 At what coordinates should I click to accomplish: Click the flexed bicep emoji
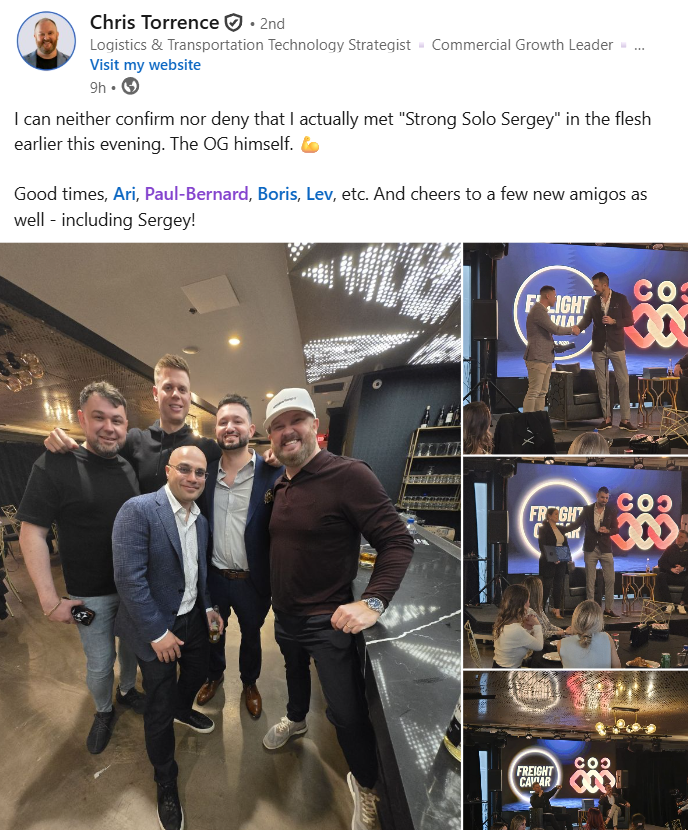pyautogui.click(x=310, y=144)
